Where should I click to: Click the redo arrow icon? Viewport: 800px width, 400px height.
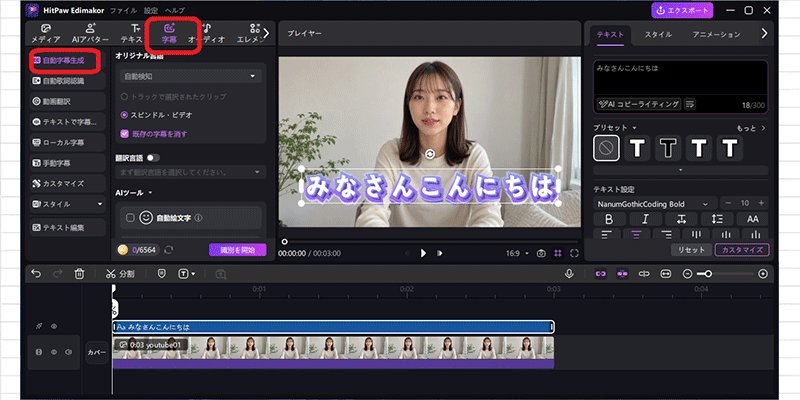coord(58,274)
